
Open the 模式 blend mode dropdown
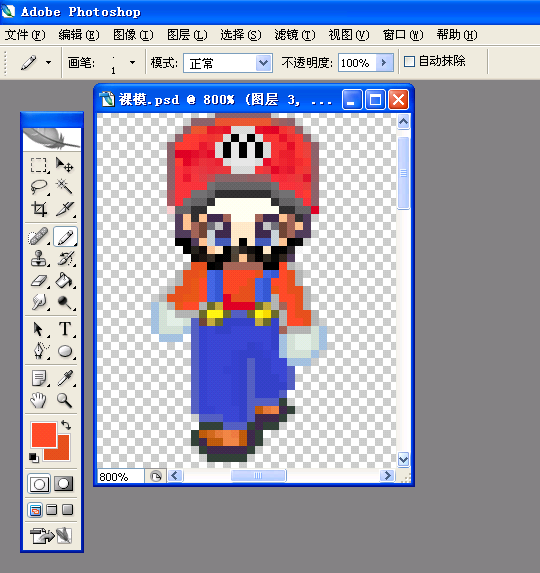[263, 63]
